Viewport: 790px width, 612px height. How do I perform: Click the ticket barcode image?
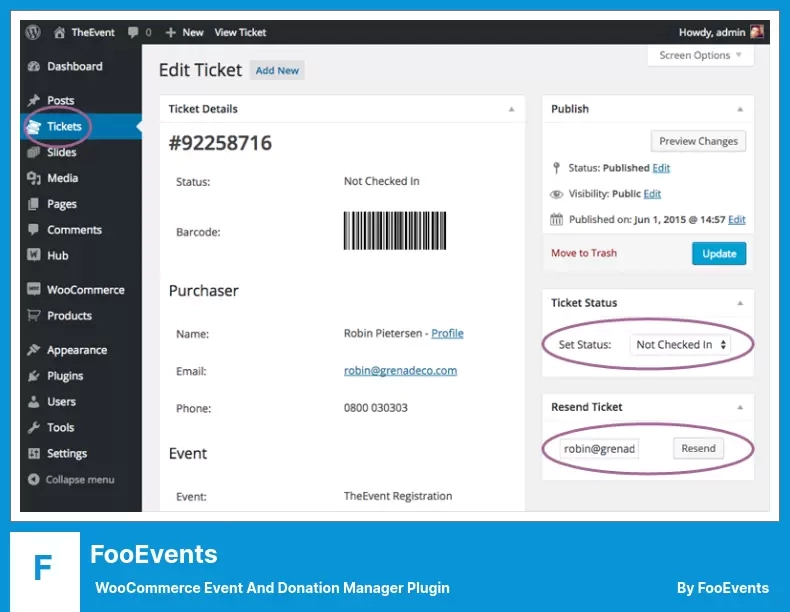click(x=395, y=231)
